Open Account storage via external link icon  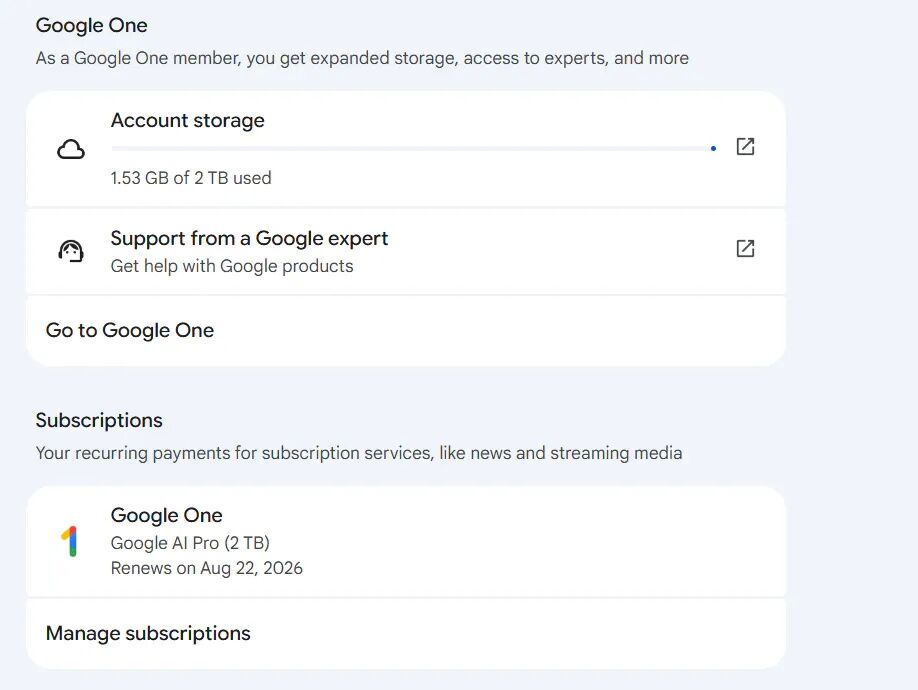coord(745,146)
